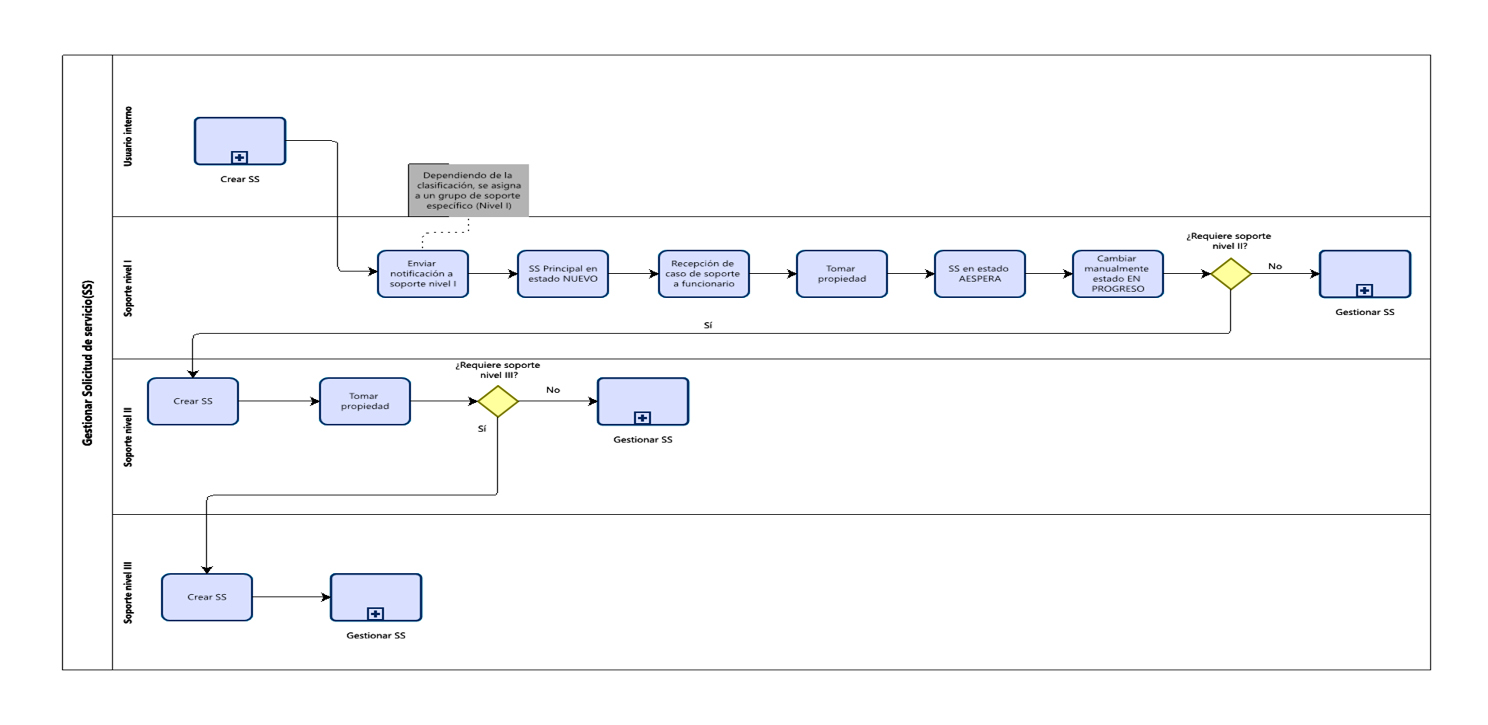Click the 'Recepción de caso de soporte a funcionario' task
Viewport: 1488px width, 725px height.
[x=703, y=273]
